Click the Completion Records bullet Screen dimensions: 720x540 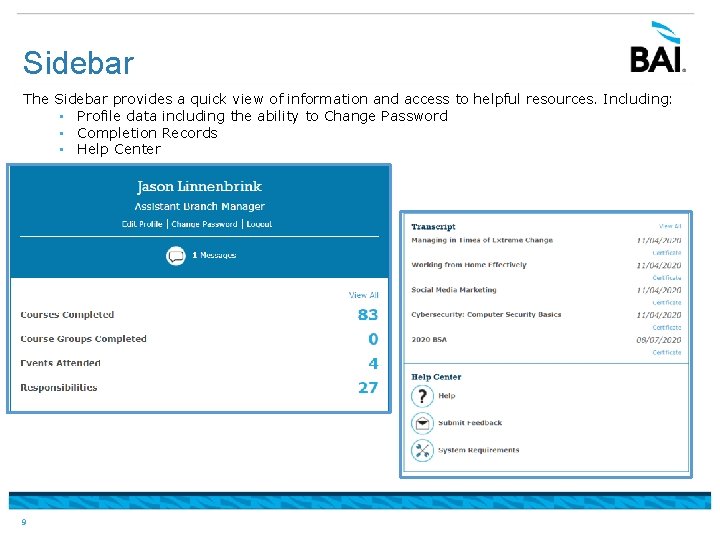pos(147,133)
